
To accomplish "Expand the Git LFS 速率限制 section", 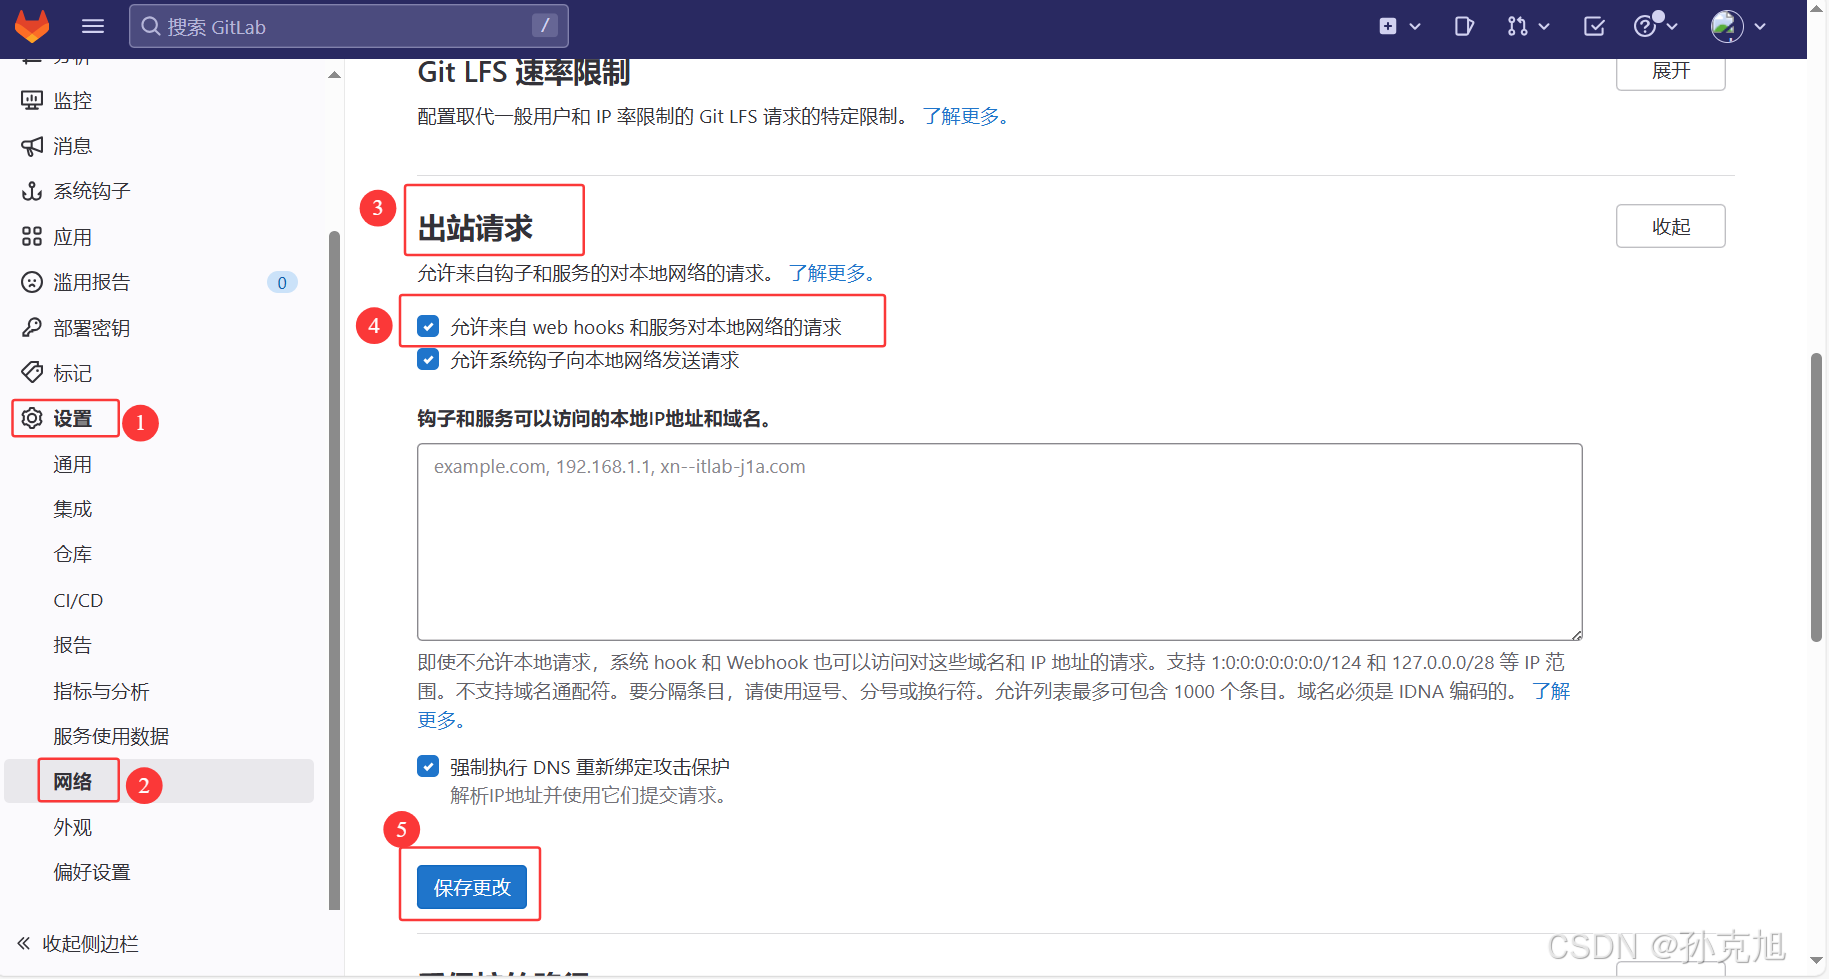I will pos(1670,72).
